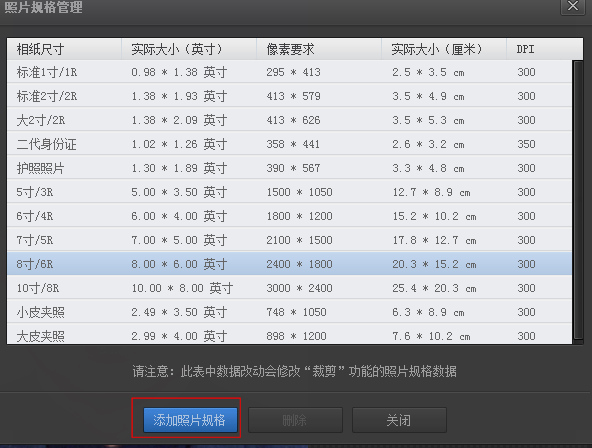The image size is (592, 448).
Task: Select the 二代身份证 row
Action: click(x=289, y=144)
